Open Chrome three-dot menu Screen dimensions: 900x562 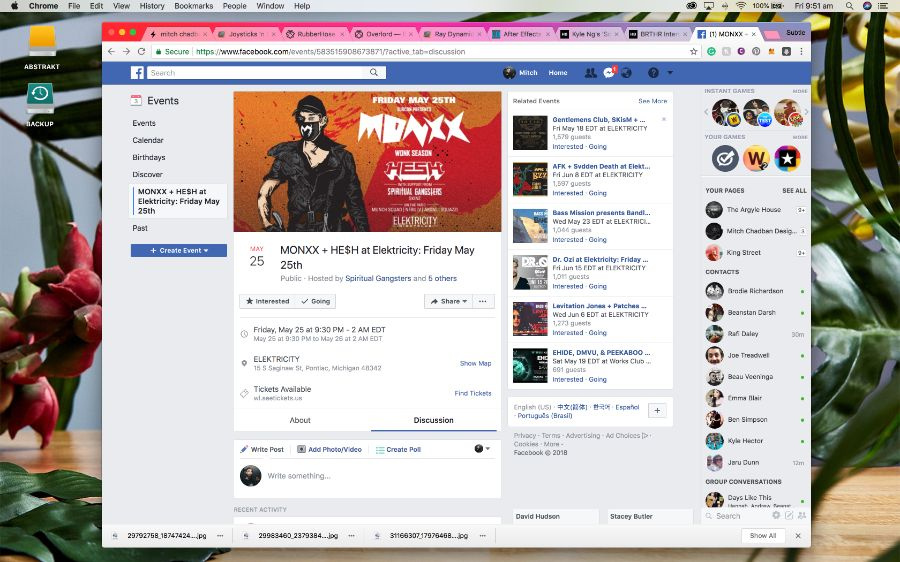click(x=801, y=52)
